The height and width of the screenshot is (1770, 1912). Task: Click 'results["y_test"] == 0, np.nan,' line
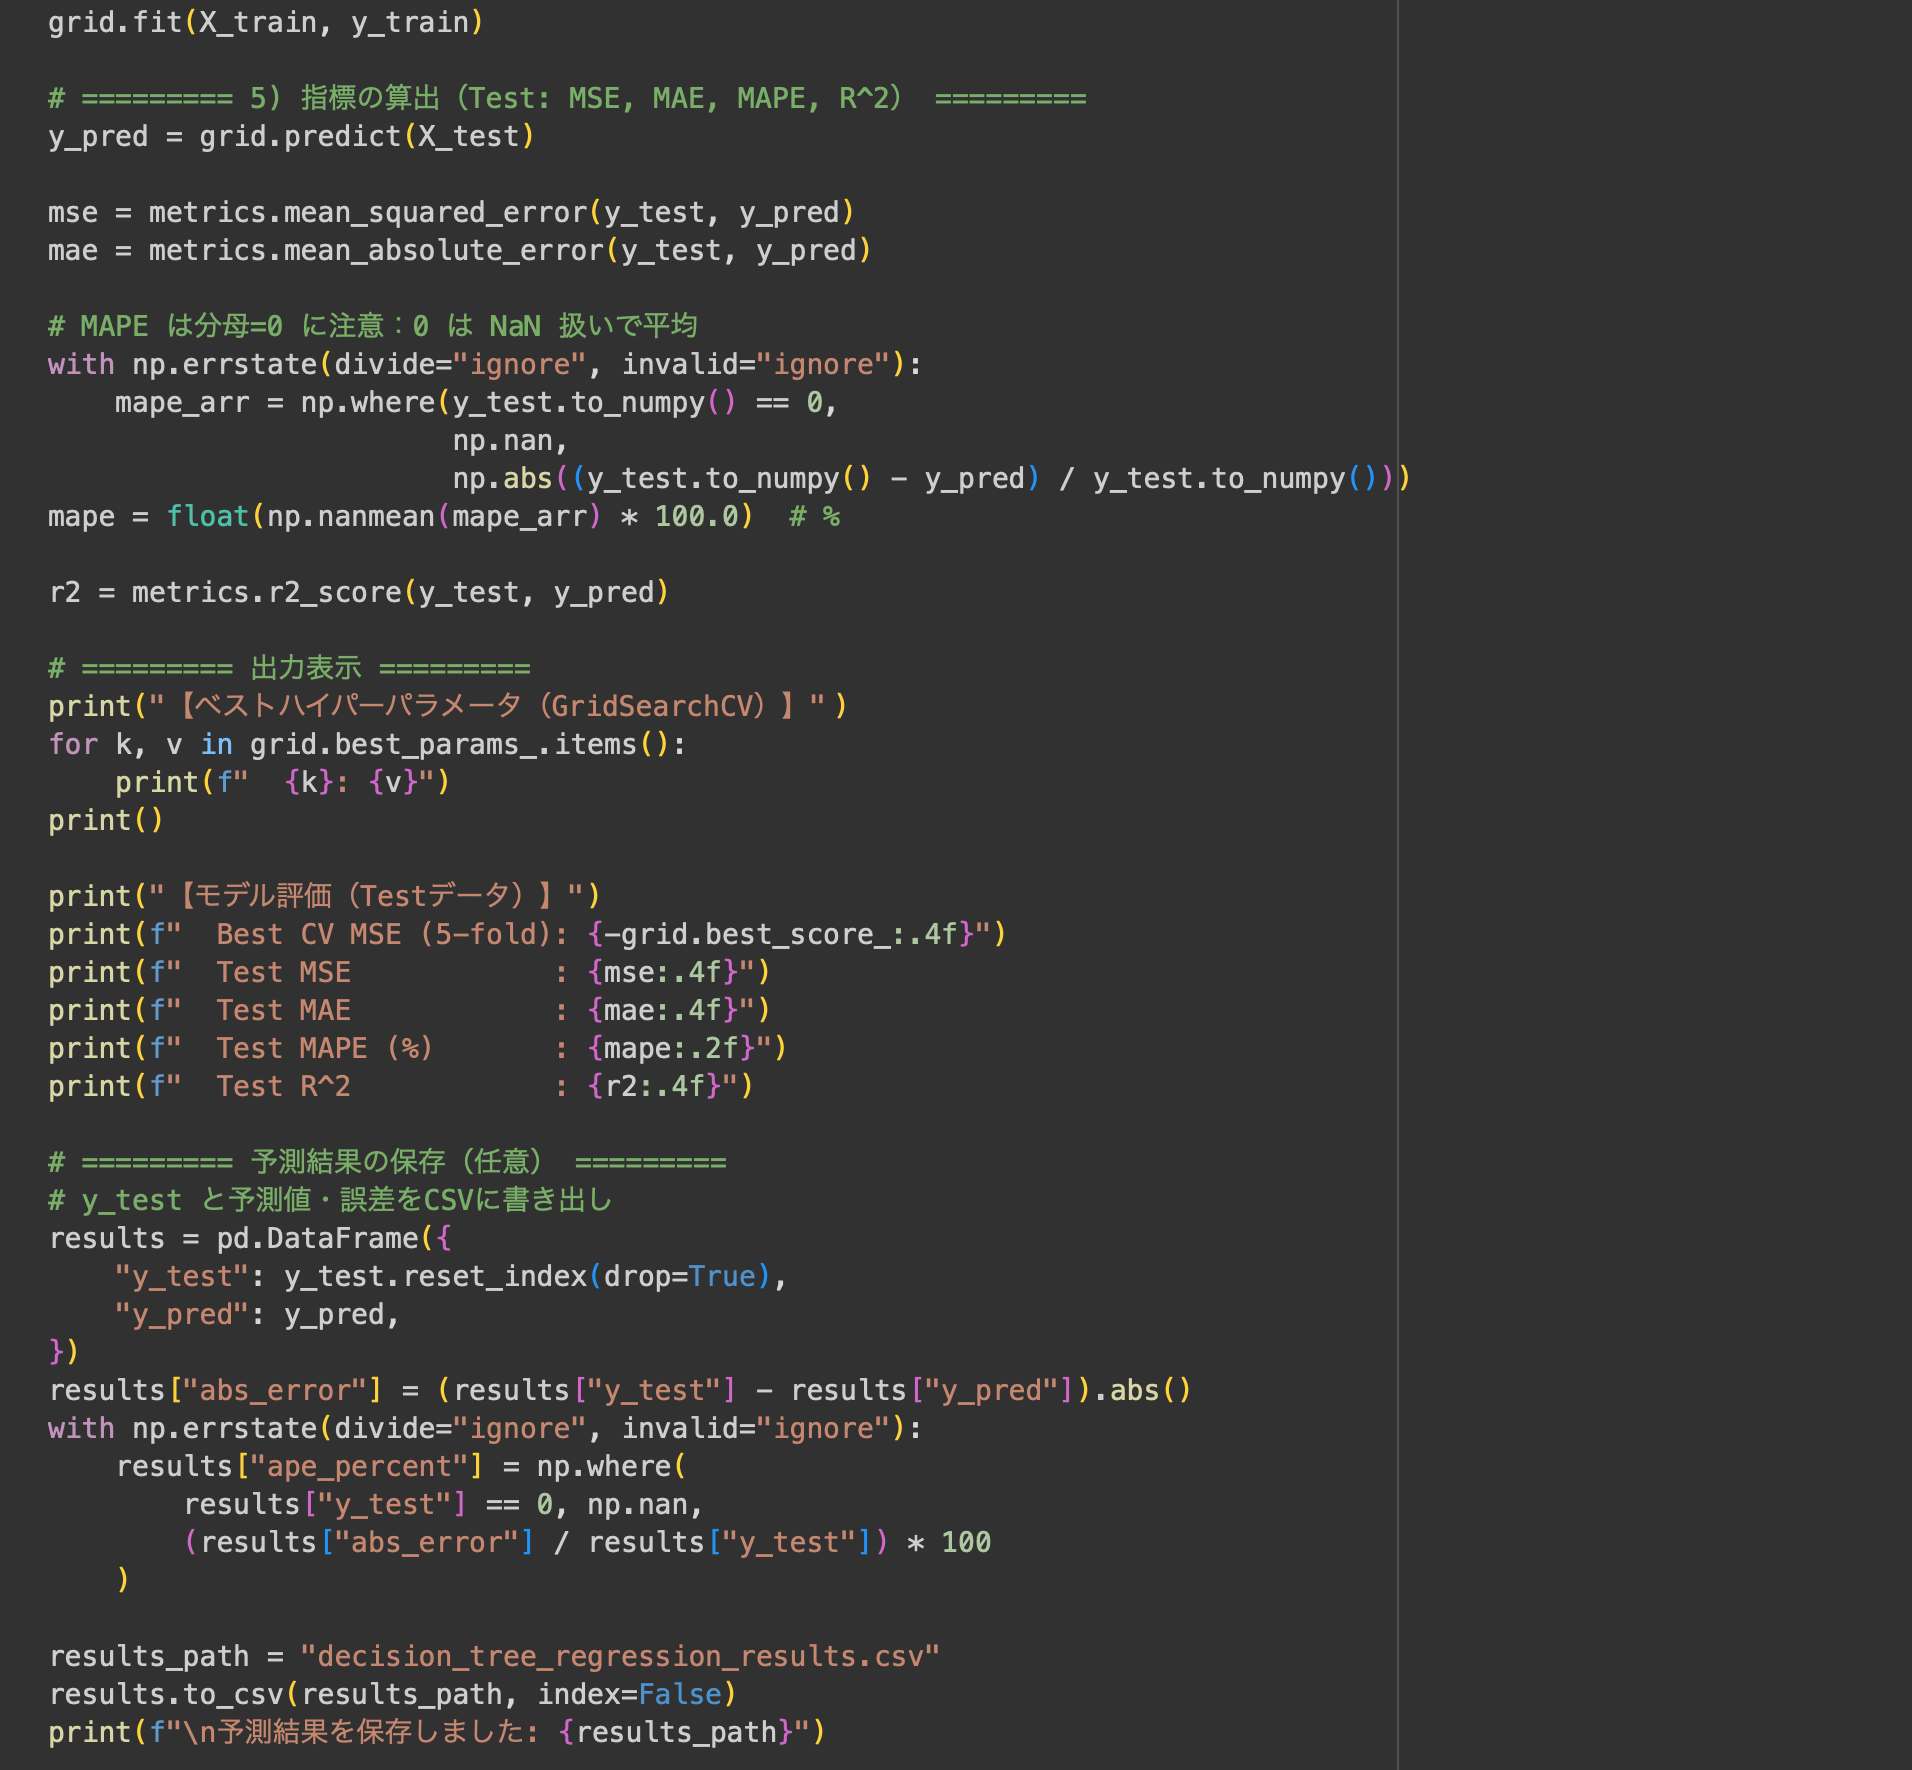pos(444,1504)
